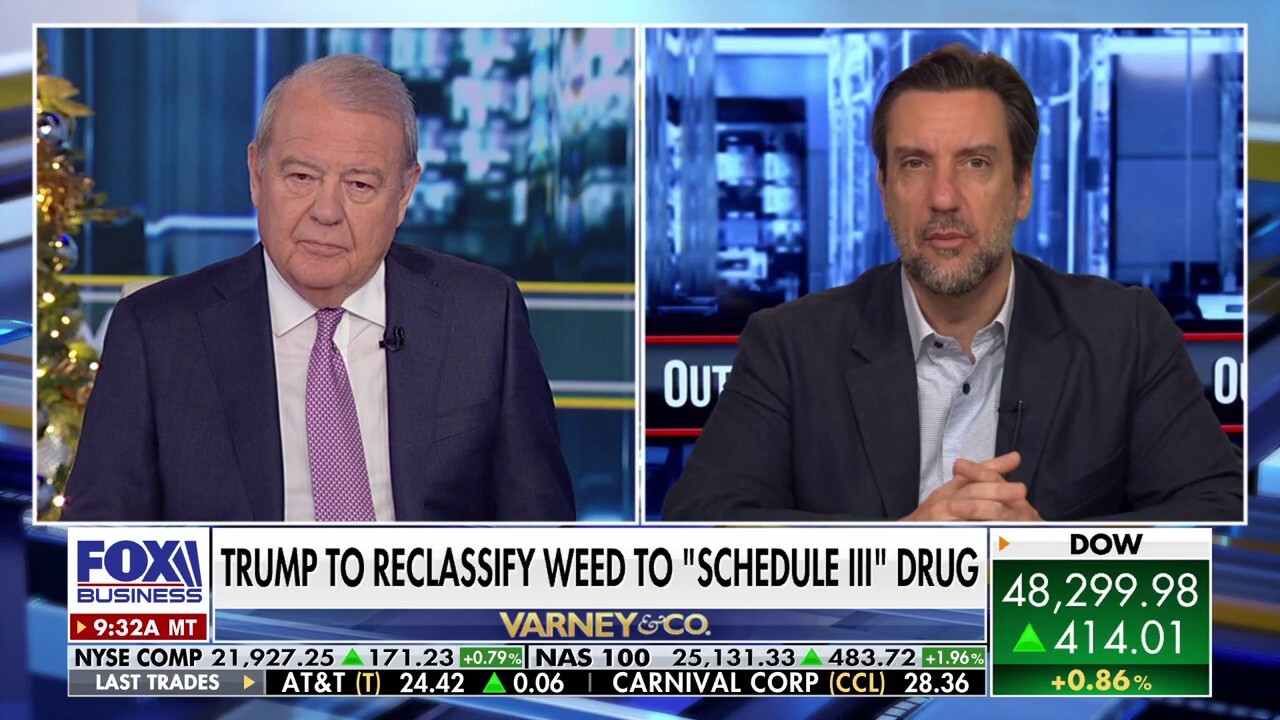Image resolution: width=1280 pixels, height=720 pixels.
Task: Click the NAS 100 green up arrow
Action: (x=811, y=658)
